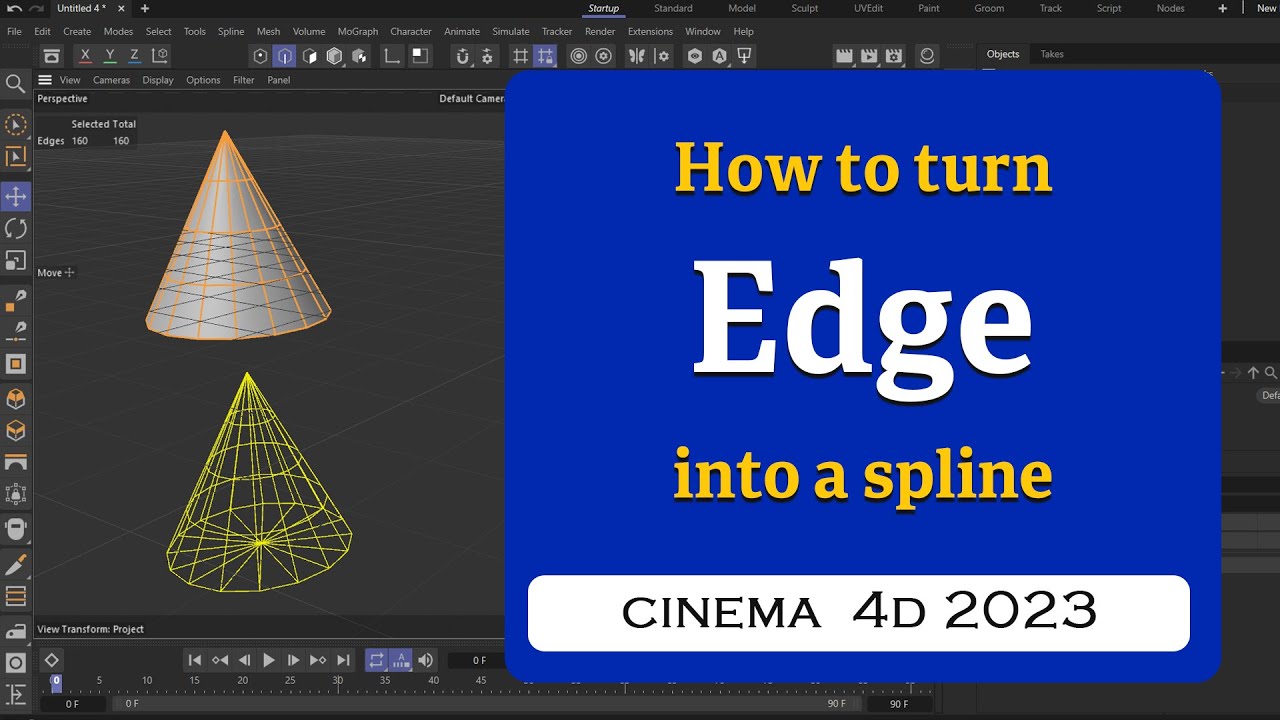Viewport: 1280px width, 720px height.
Task: Add new layout with plus button
Action: tap(1222, 8)
